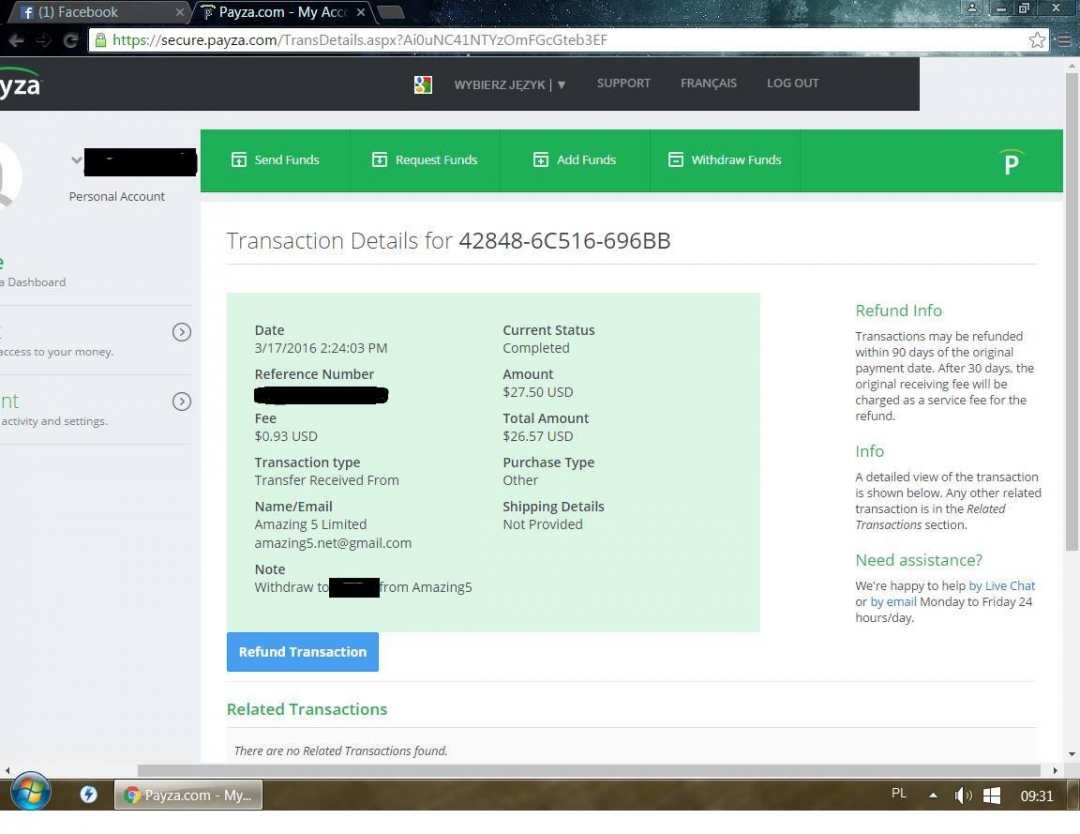Reload the page with the refresh icon
1080x834 pixels.
point(70,41)
